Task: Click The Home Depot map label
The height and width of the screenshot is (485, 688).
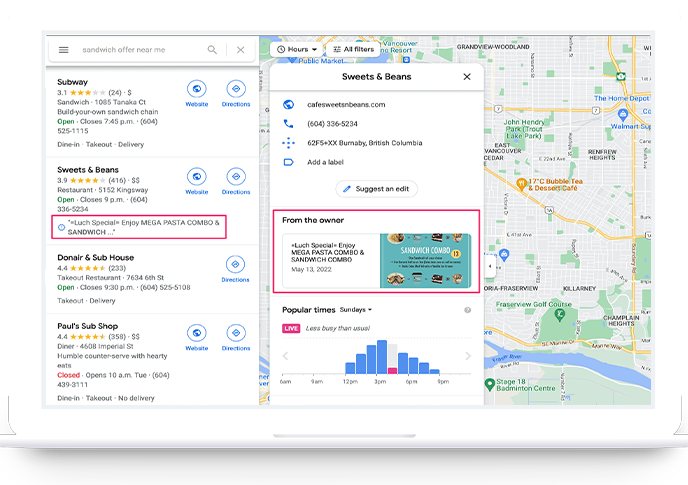Action: 621,98
